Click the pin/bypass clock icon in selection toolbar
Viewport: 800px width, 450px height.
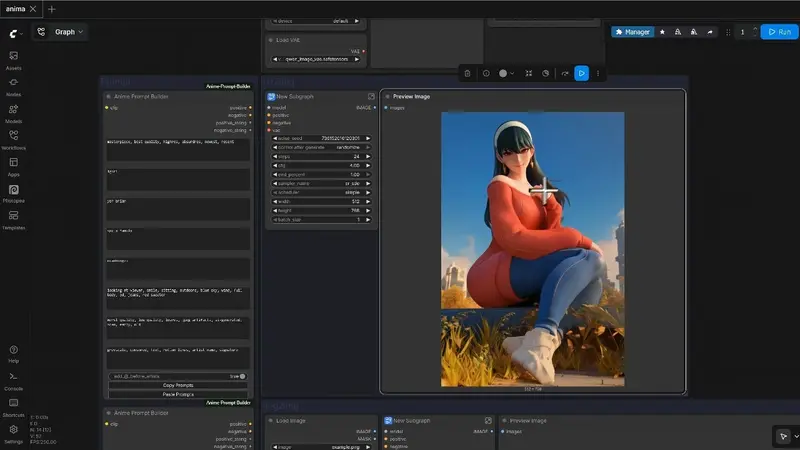pos(545,73)
